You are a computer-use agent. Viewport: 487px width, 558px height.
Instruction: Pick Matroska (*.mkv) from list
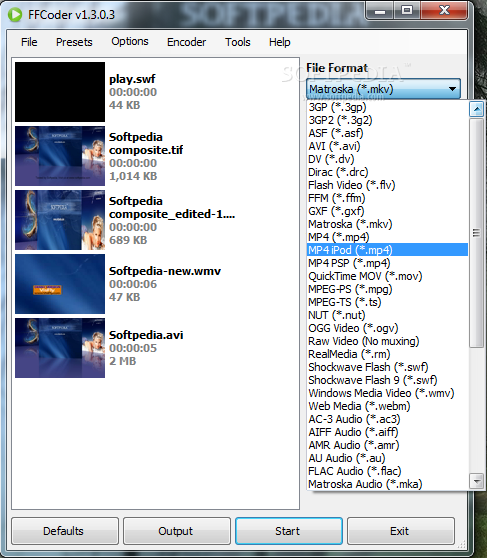point(387,224)
